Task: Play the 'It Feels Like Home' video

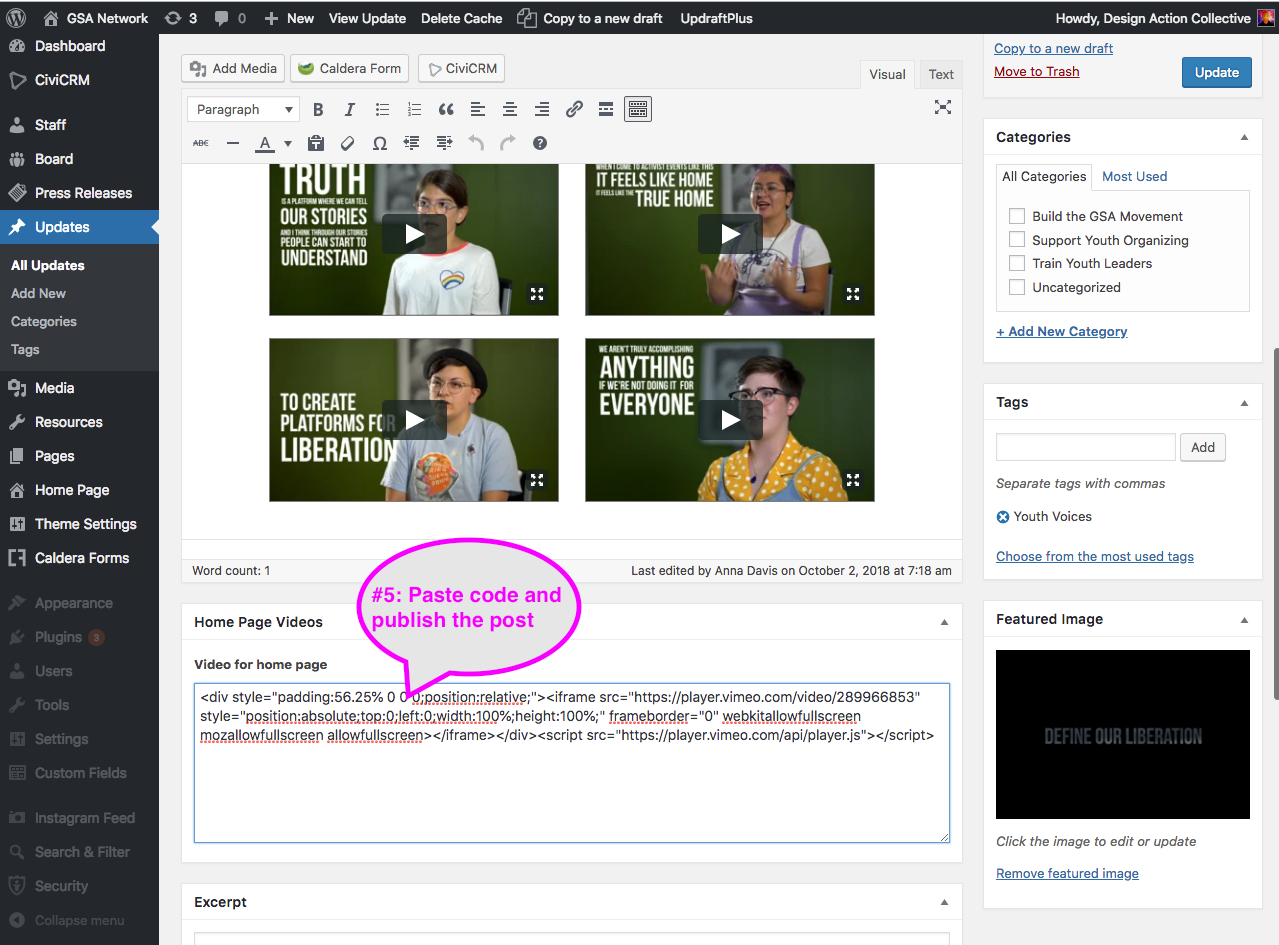Action: pos(730,234)
